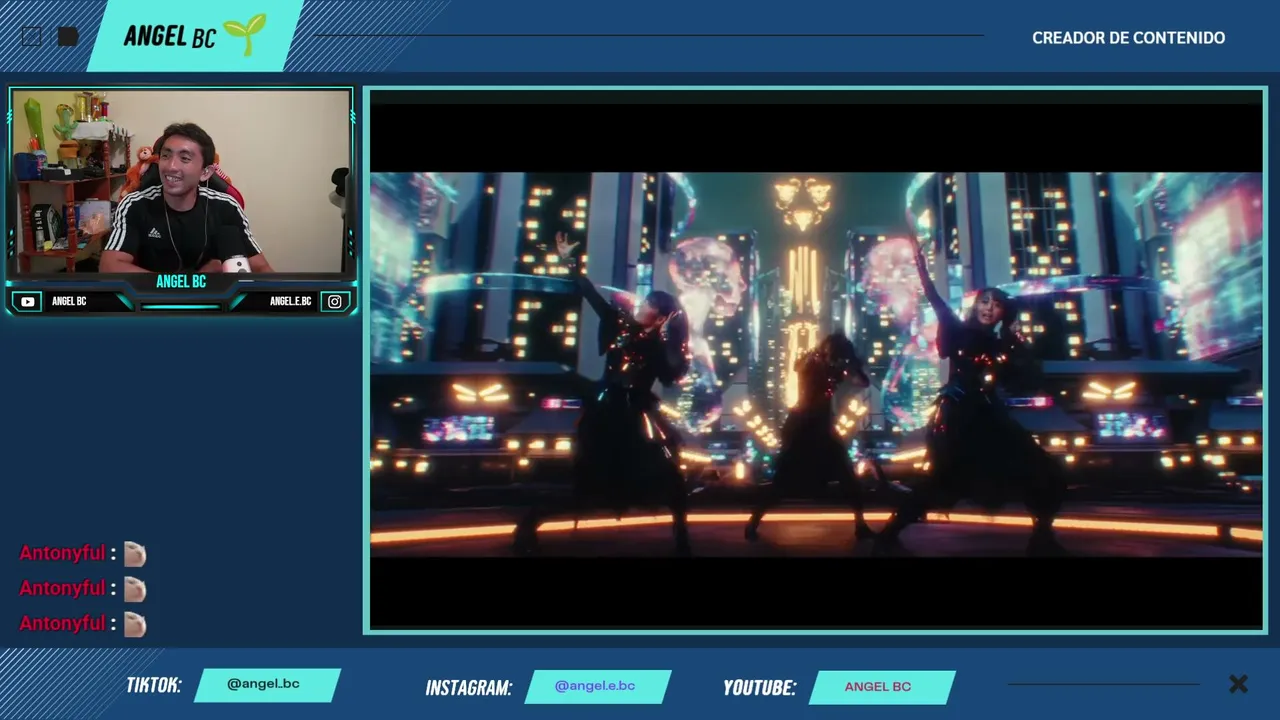Image resolution: width=1280 pixels, height=720 pixels.
Task: Click the ANGEL BC logo title in header
Action: coord(170,36)
